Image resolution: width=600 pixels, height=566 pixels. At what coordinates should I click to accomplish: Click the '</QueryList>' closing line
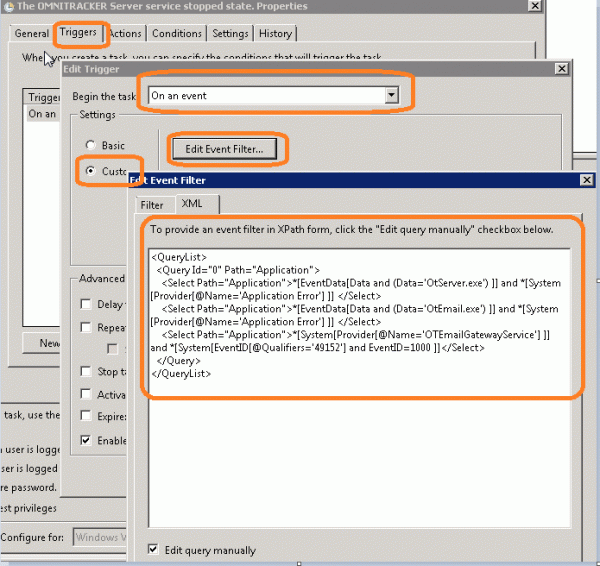(x=181, y=374)
